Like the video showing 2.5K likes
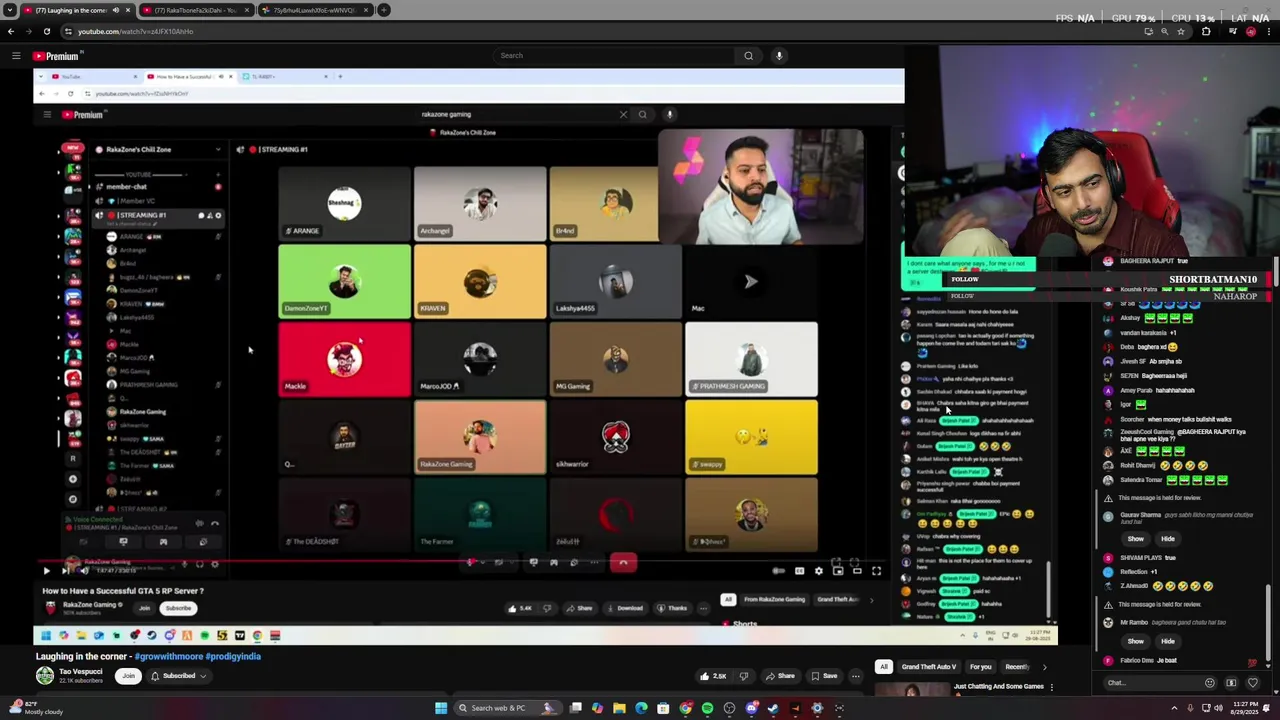 713,676
